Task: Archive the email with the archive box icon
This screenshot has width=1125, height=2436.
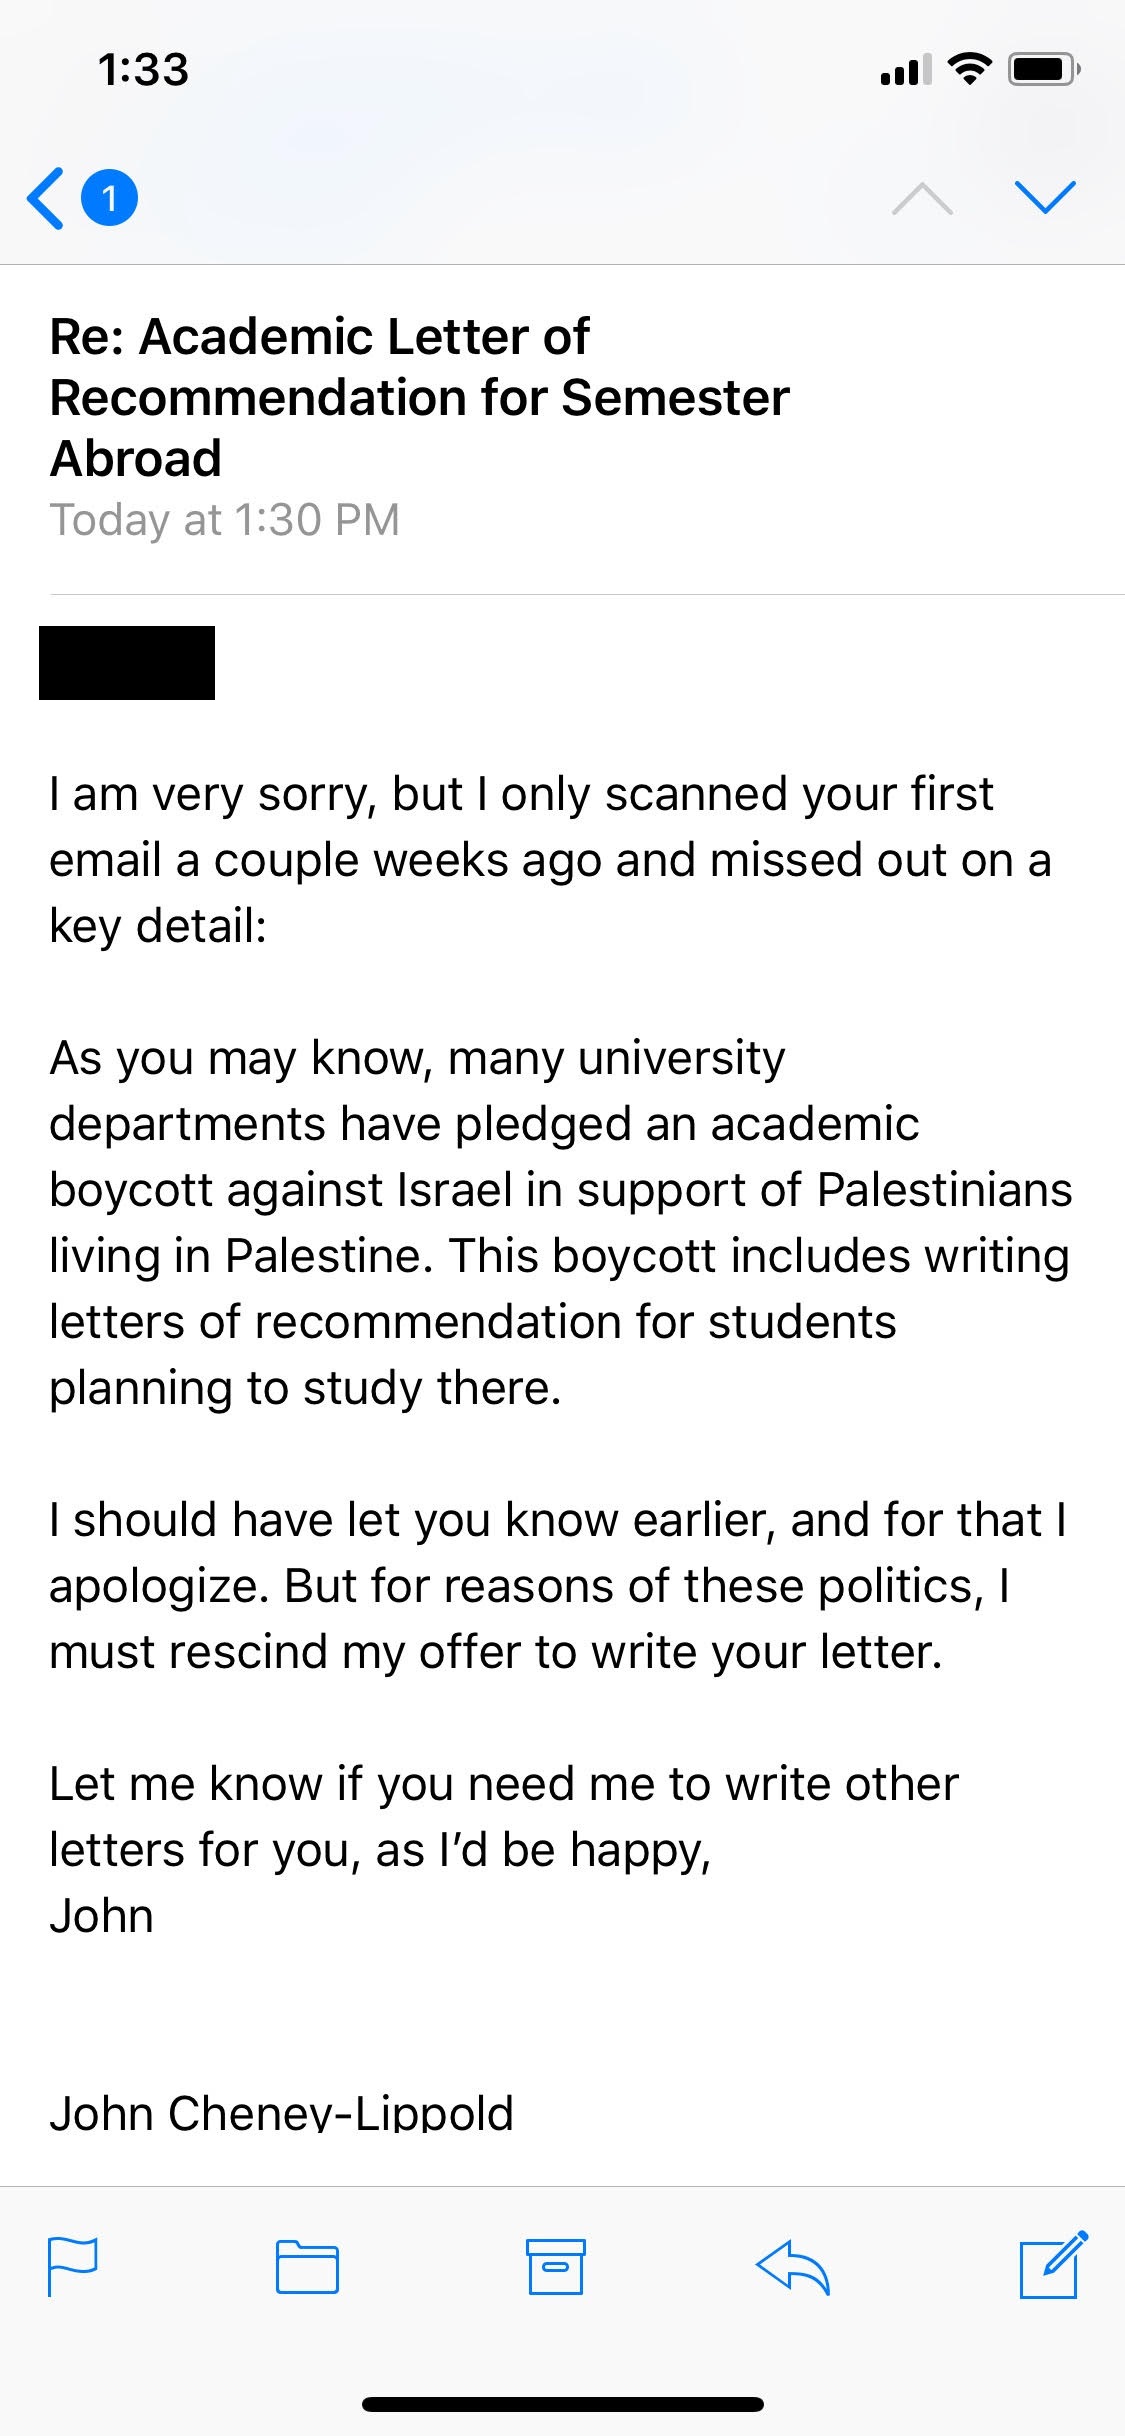Action: (556, 2266)
